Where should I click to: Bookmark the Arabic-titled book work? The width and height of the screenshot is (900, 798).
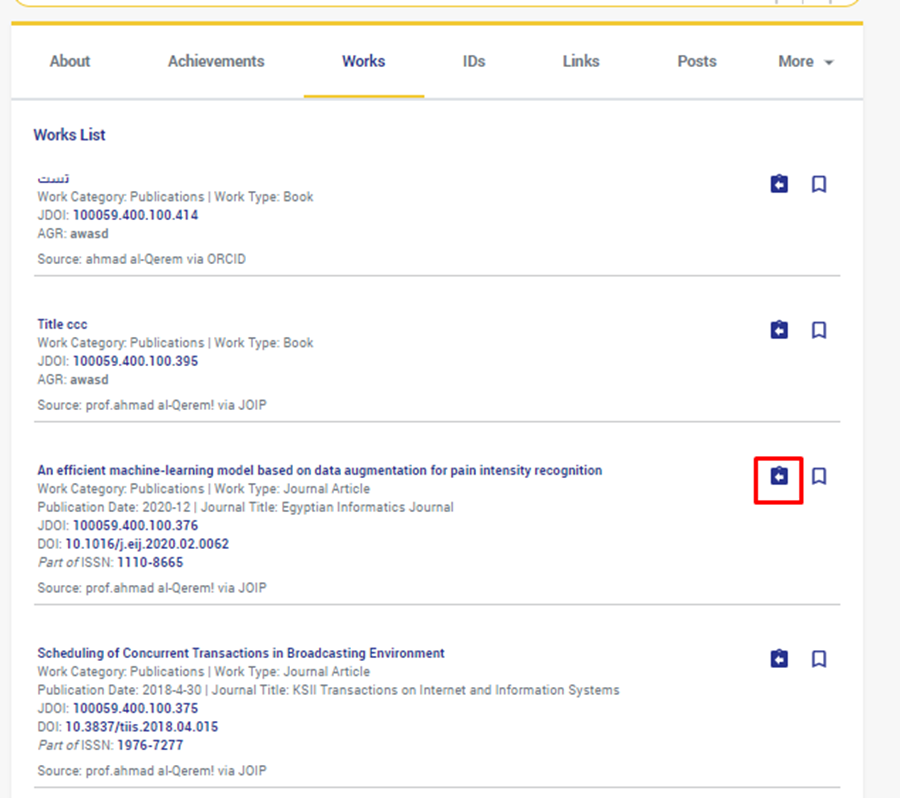[819, 184]
